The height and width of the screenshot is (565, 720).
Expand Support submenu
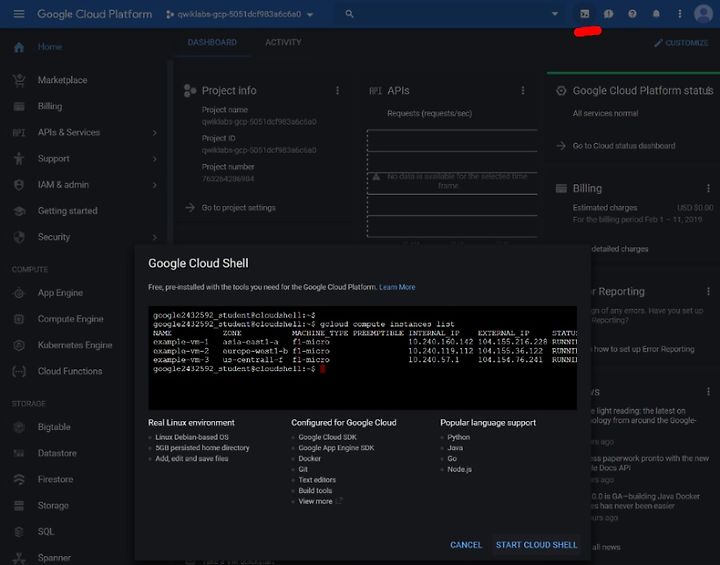pos(155,159)
